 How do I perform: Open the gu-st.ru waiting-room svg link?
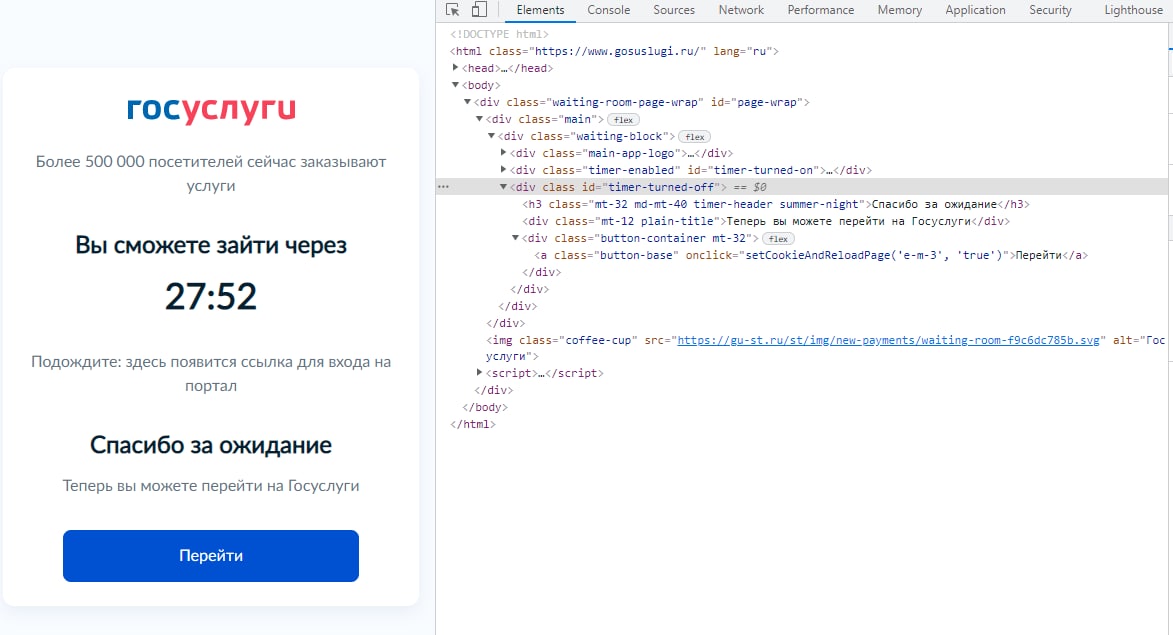[888, 340]
